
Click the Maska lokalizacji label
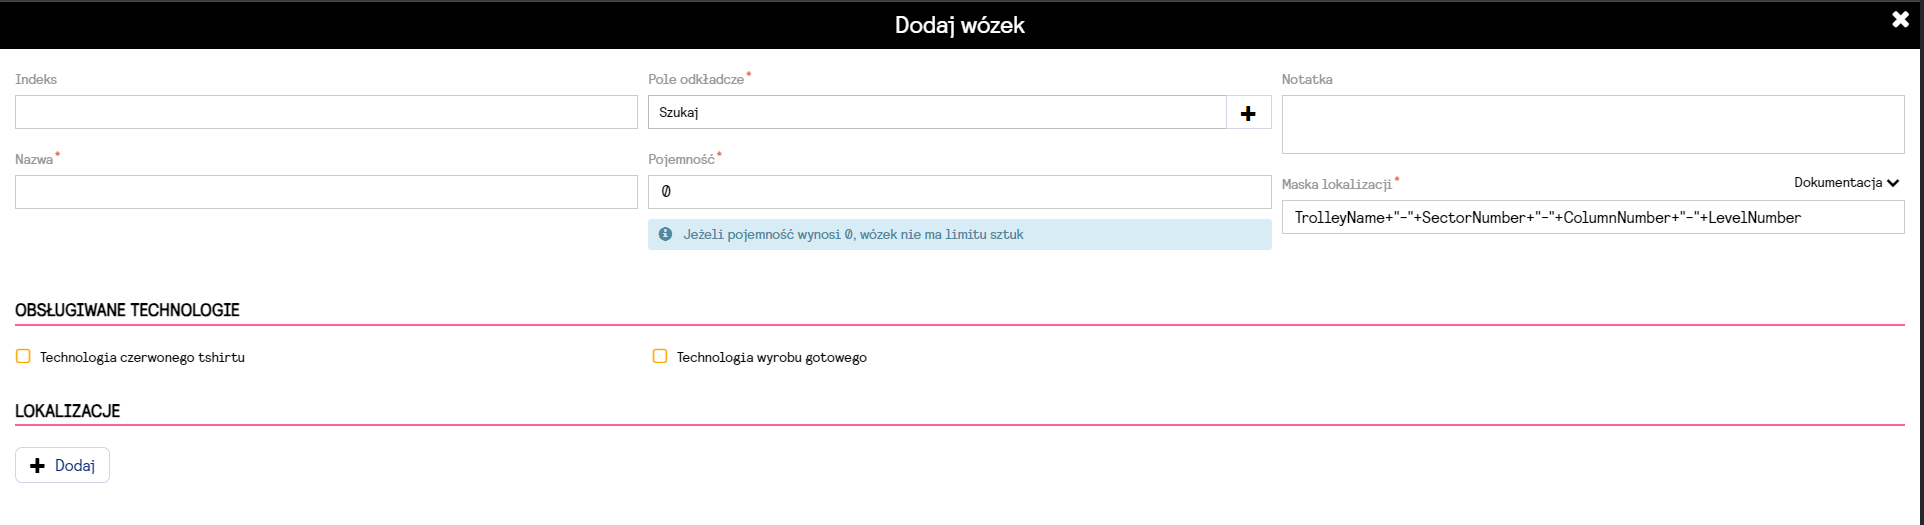click(x=1336, y=184)
